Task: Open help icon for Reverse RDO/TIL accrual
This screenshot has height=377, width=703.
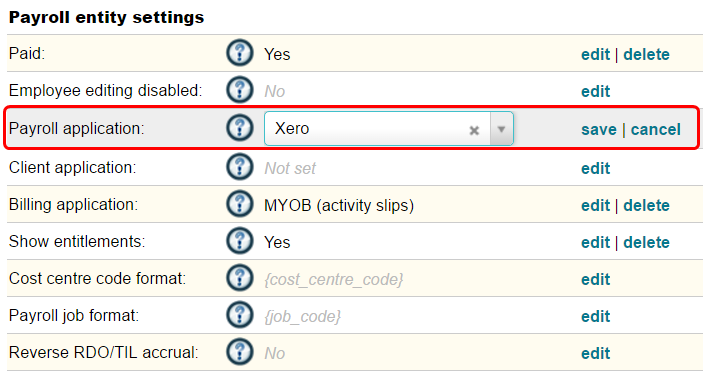Action: (x=240, y=352)
